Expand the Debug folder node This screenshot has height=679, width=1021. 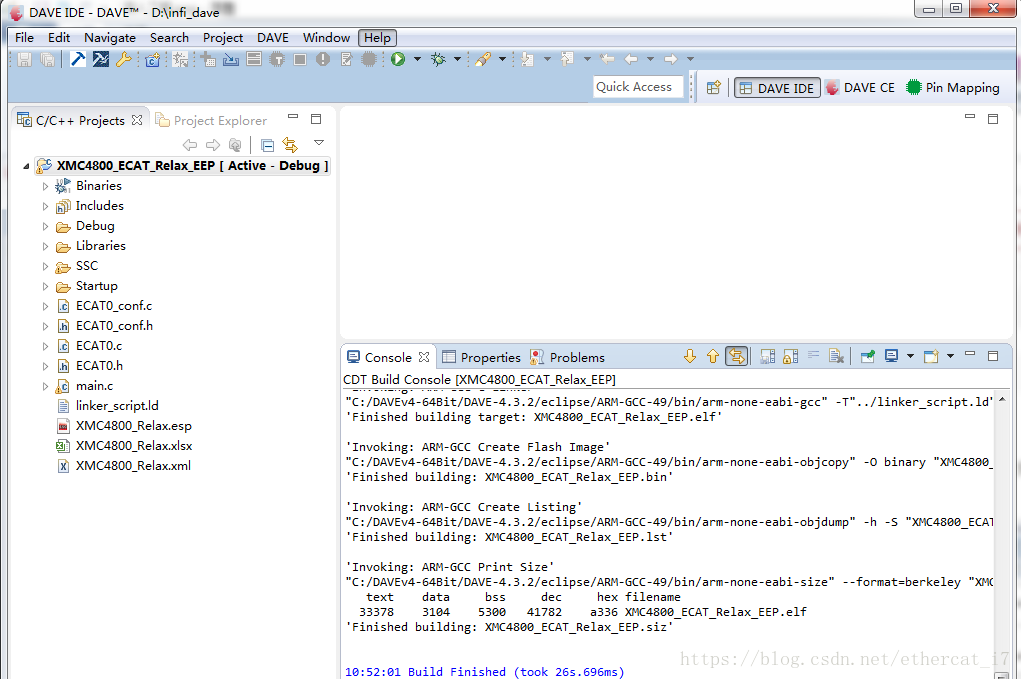coord(45,227)
